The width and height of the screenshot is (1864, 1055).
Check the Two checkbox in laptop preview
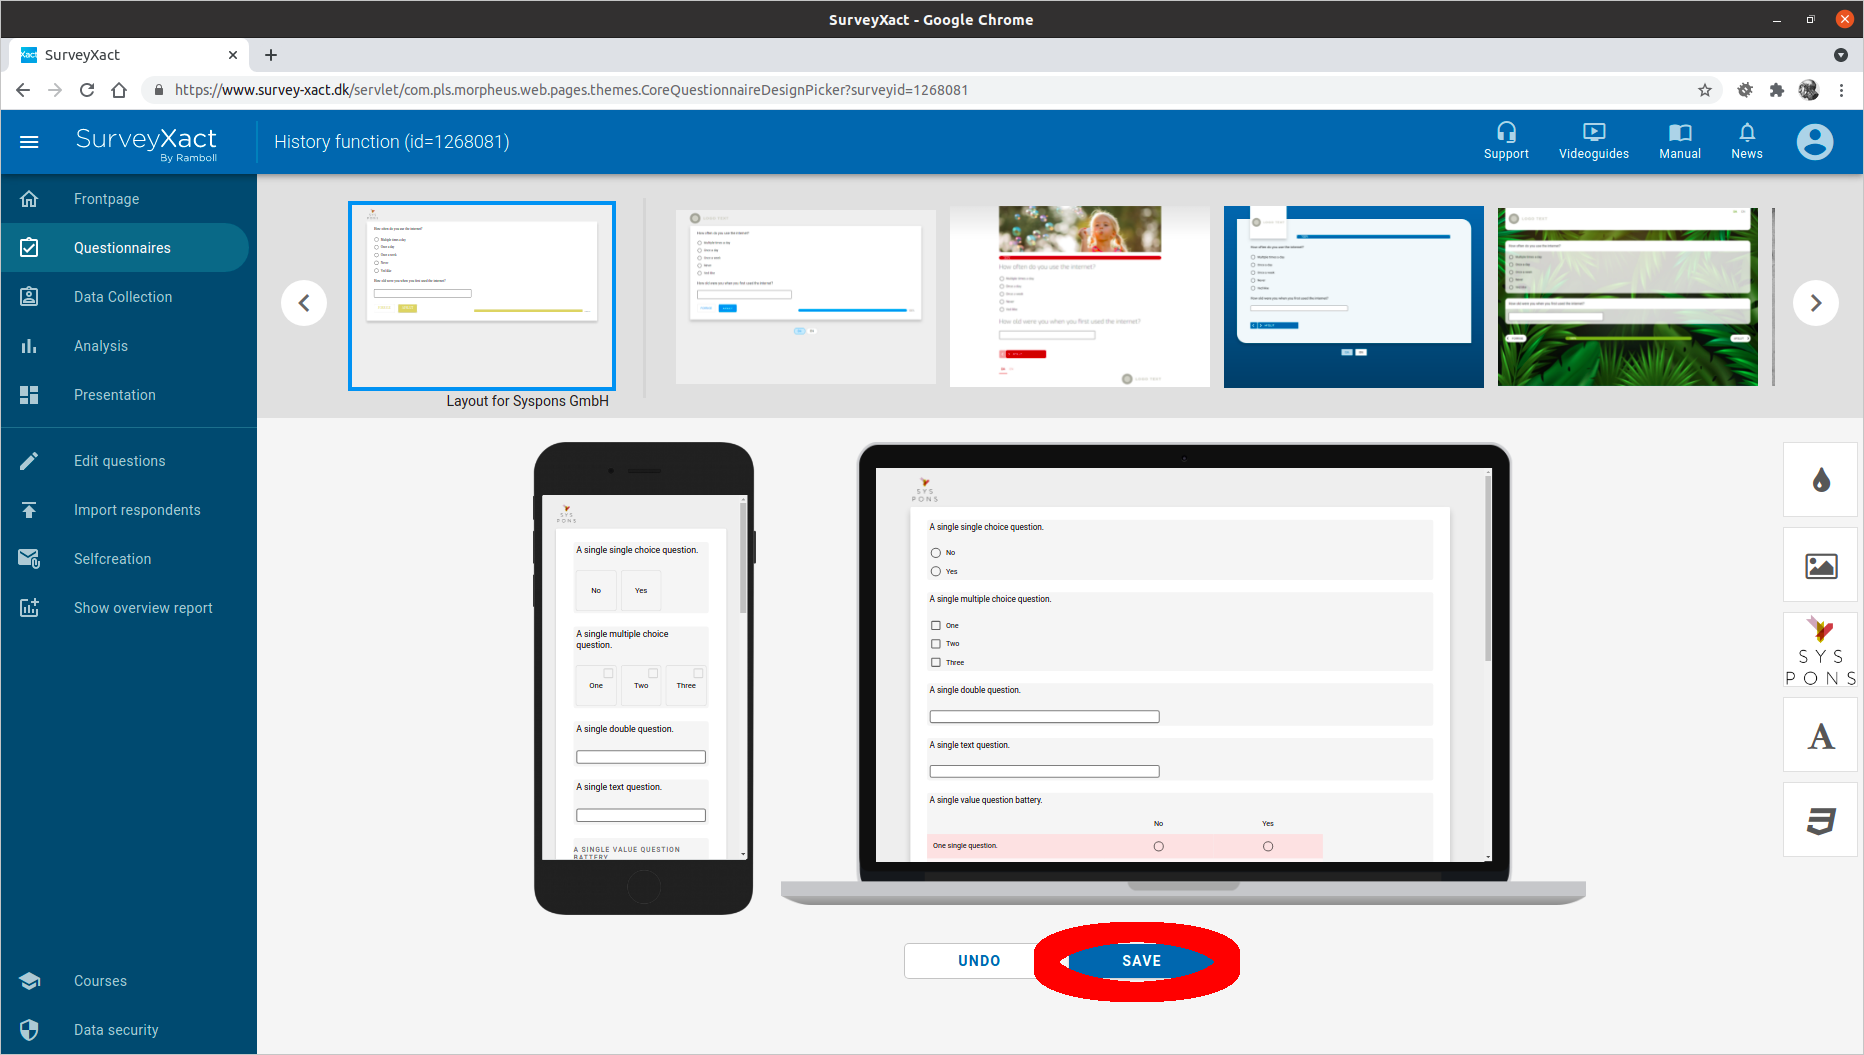[936, 644]
